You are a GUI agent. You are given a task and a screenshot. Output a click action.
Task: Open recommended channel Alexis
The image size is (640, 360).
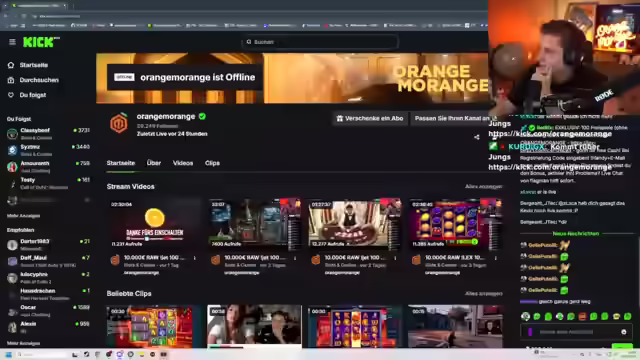[48, 327]
